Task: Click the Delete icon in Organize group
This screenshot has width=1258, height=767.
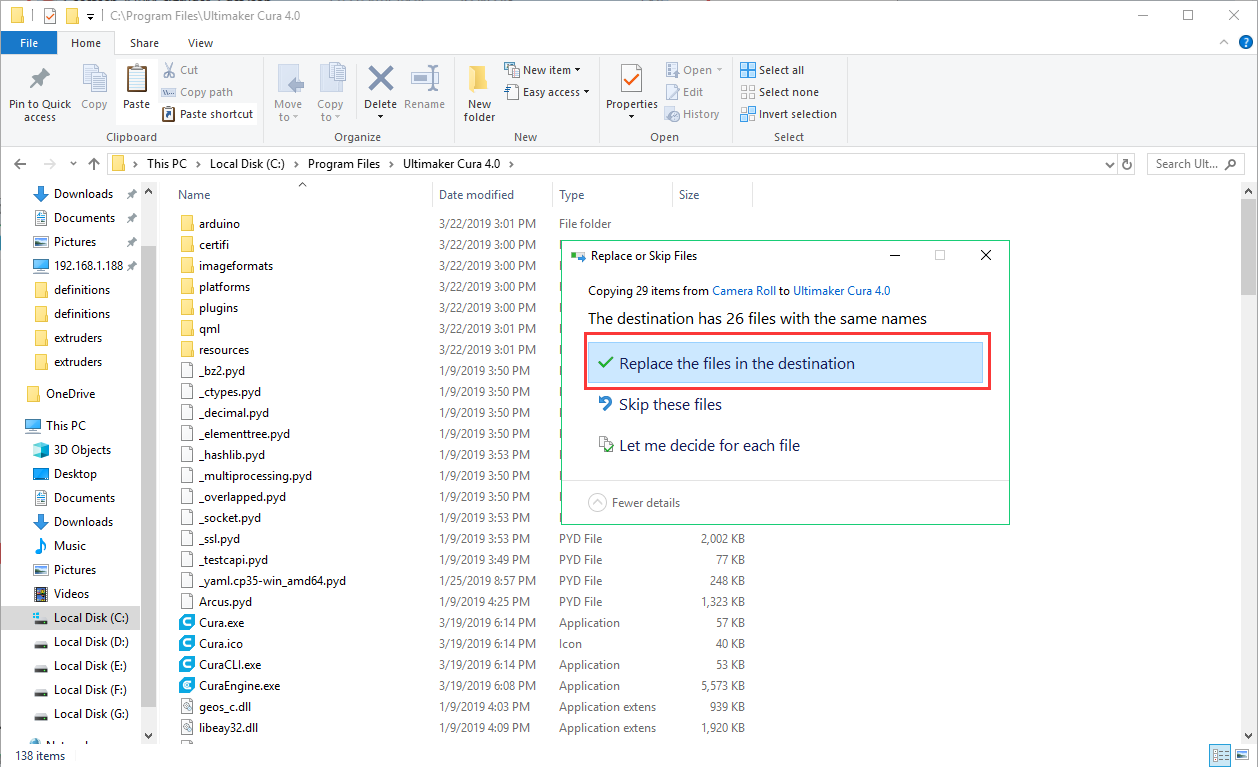Action: (380, 80)
